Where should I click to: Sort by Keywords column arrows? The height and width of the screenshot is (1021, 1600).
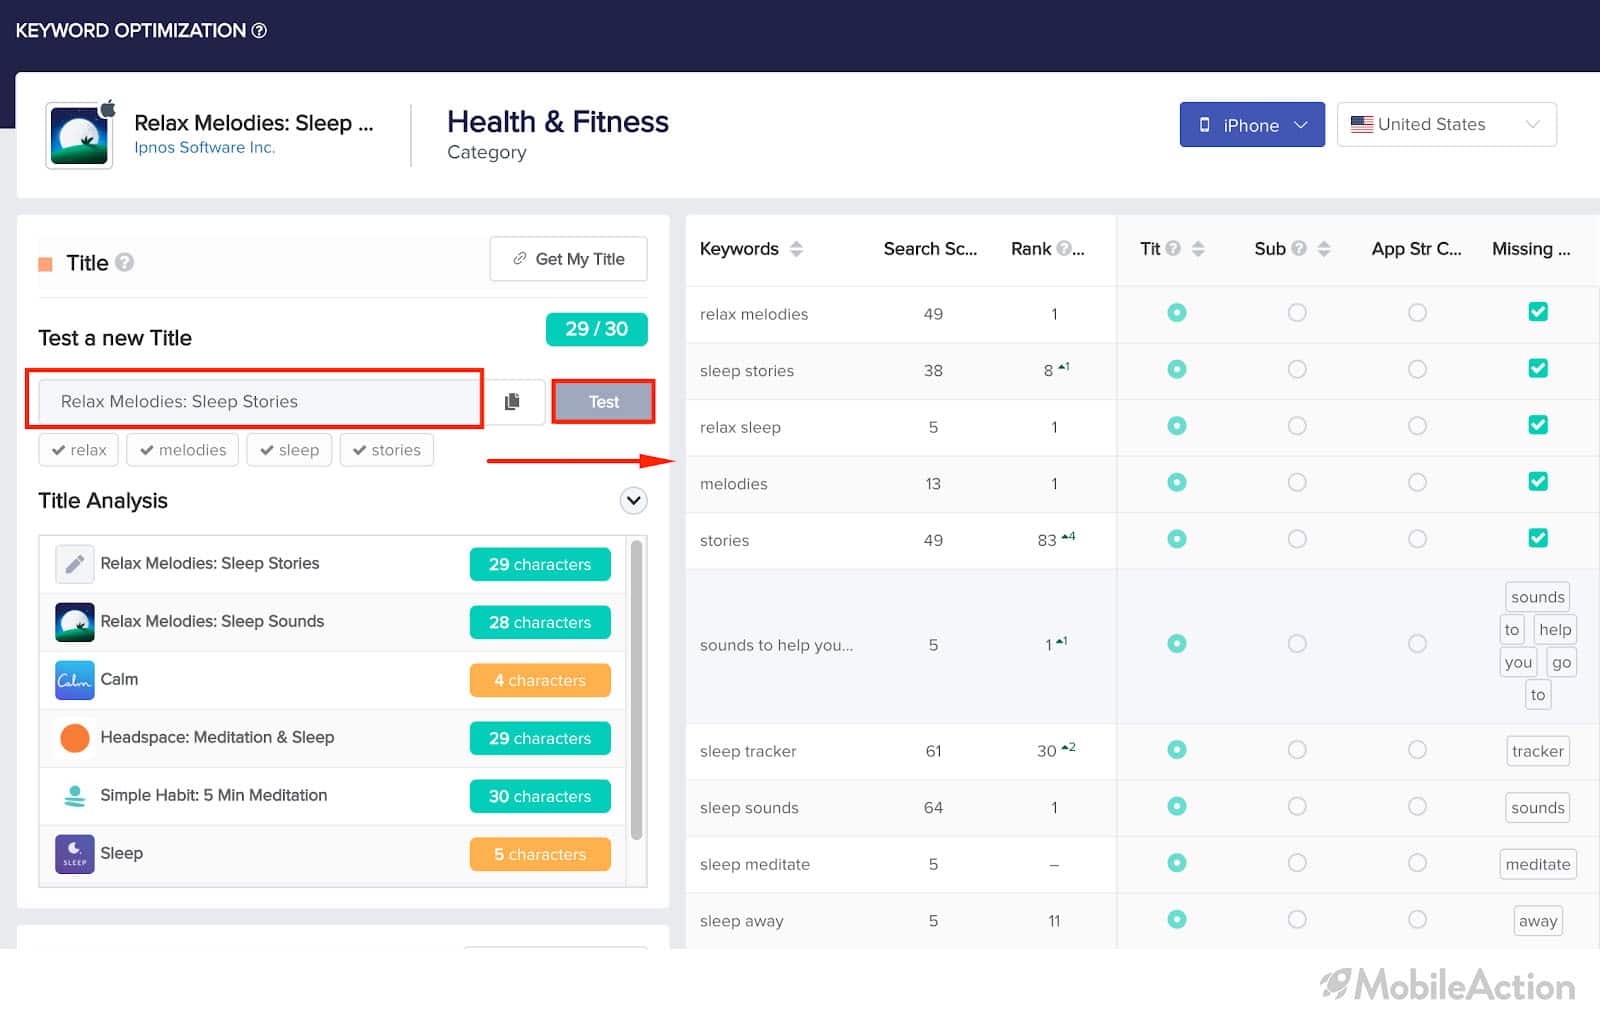pyautogui.click(x=796, y=249)
